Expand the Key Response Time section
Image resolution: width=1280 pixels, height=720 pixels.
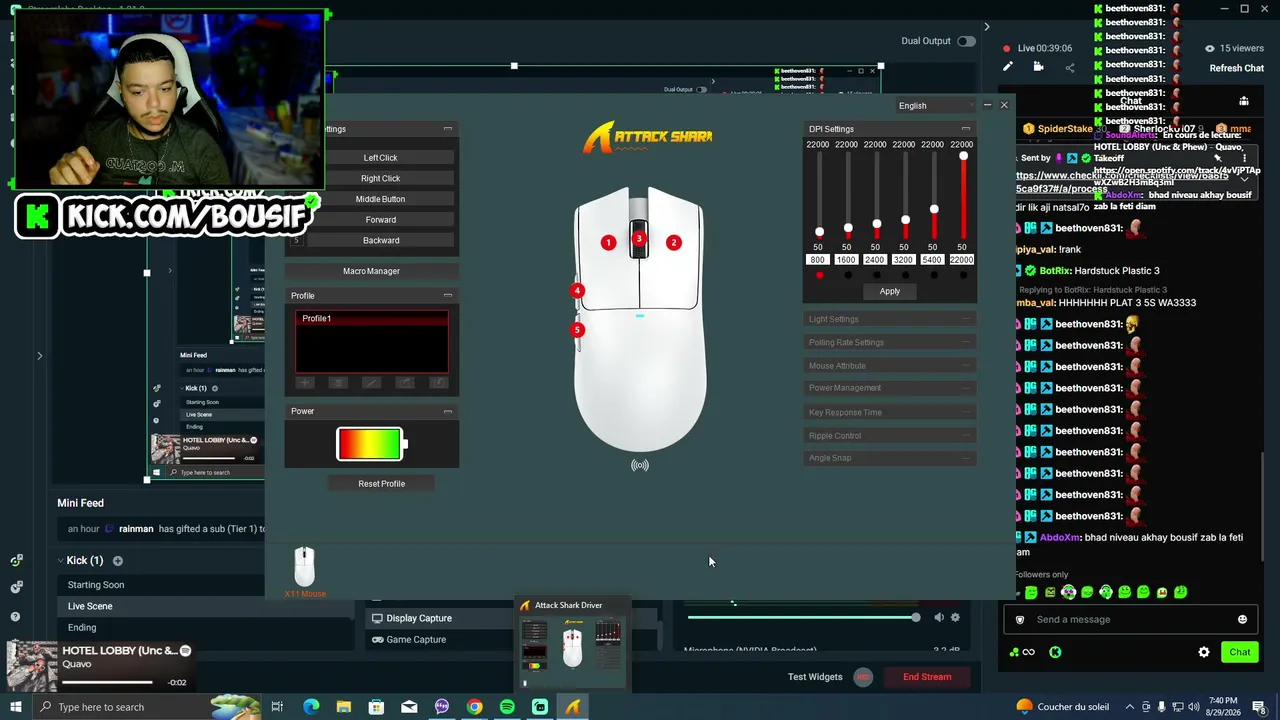pyautogui.click(x=890, y=412)
